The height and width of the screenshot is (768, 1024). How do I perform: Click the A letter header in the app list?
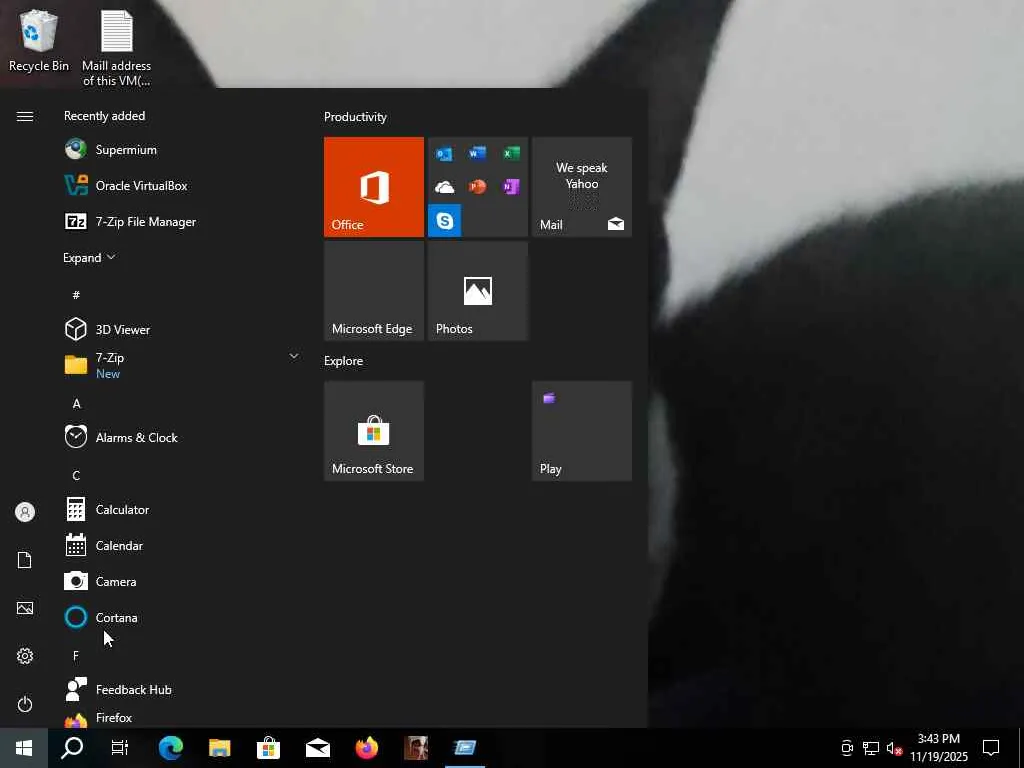click(76, 404)
